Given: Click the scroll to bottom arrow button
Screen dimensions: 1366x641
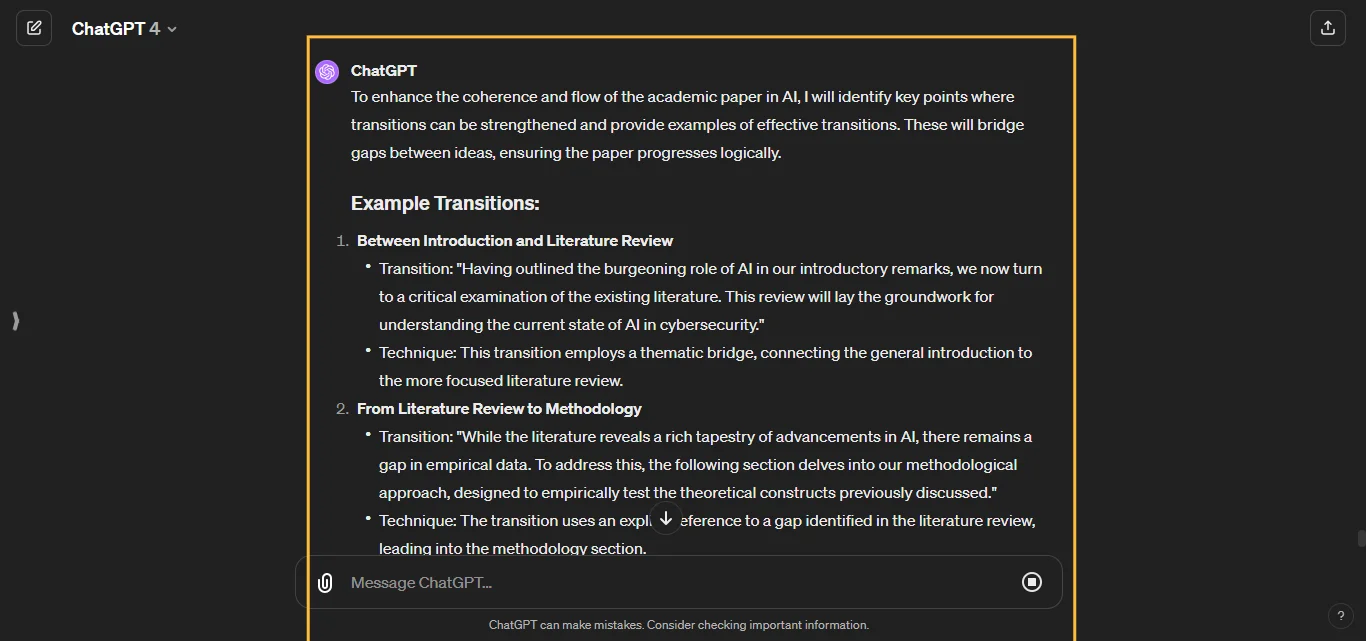Looking at the screenshot, I should click(666, 517).
